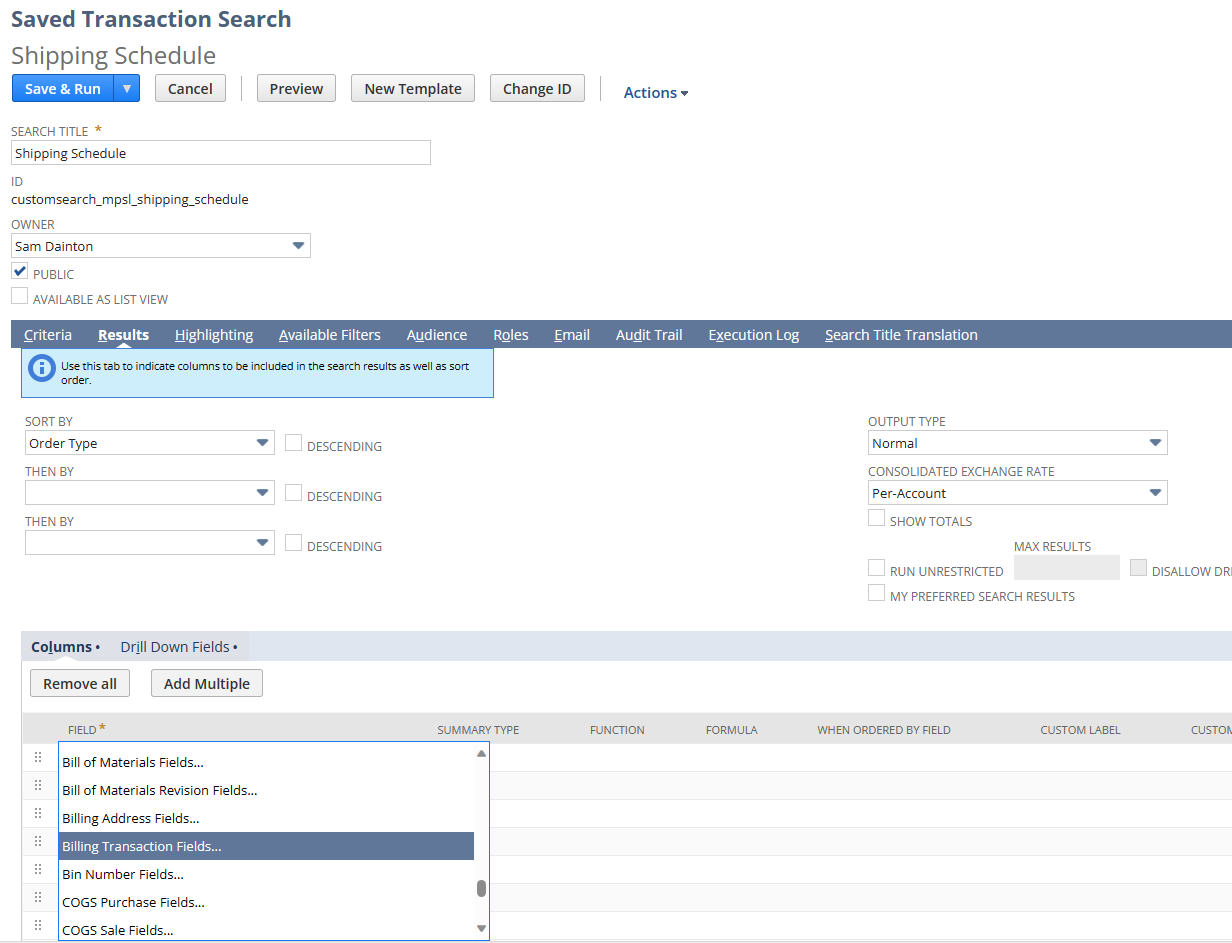
Task: Open the Save & Run split-button arrow
Action: point(128,88)
